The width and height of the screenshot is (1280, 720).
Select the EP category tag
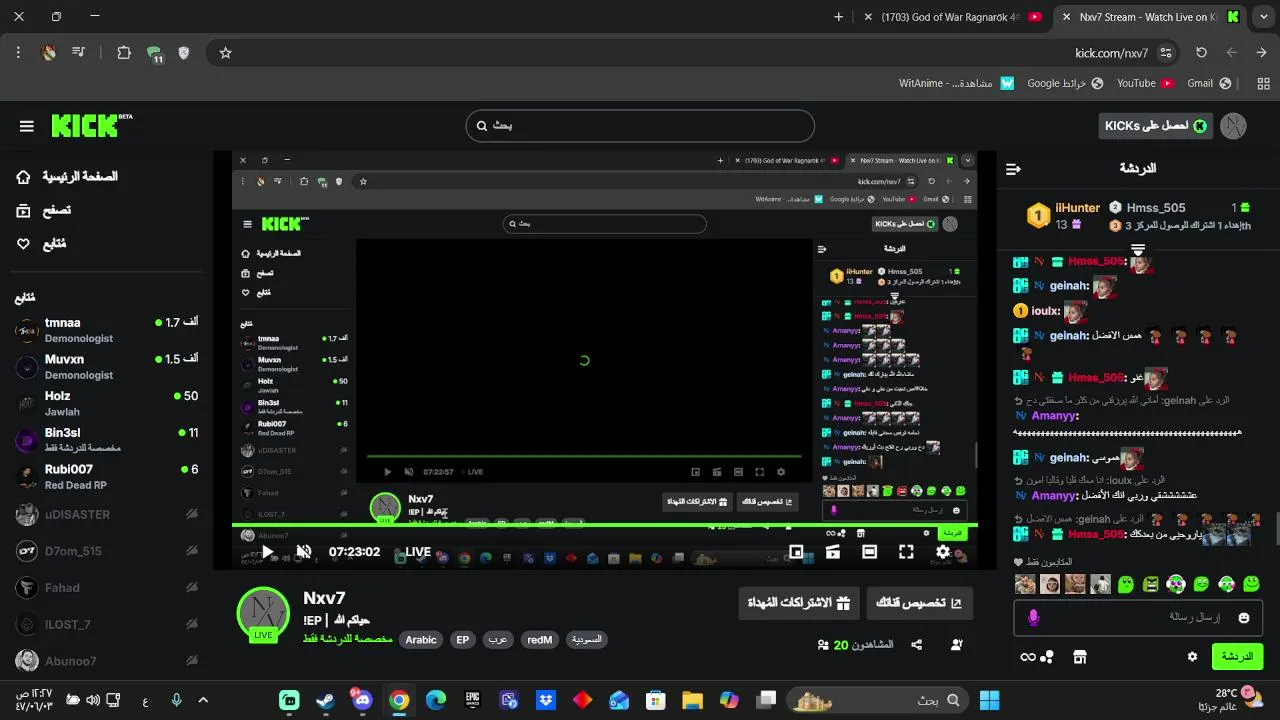[462, 640]
